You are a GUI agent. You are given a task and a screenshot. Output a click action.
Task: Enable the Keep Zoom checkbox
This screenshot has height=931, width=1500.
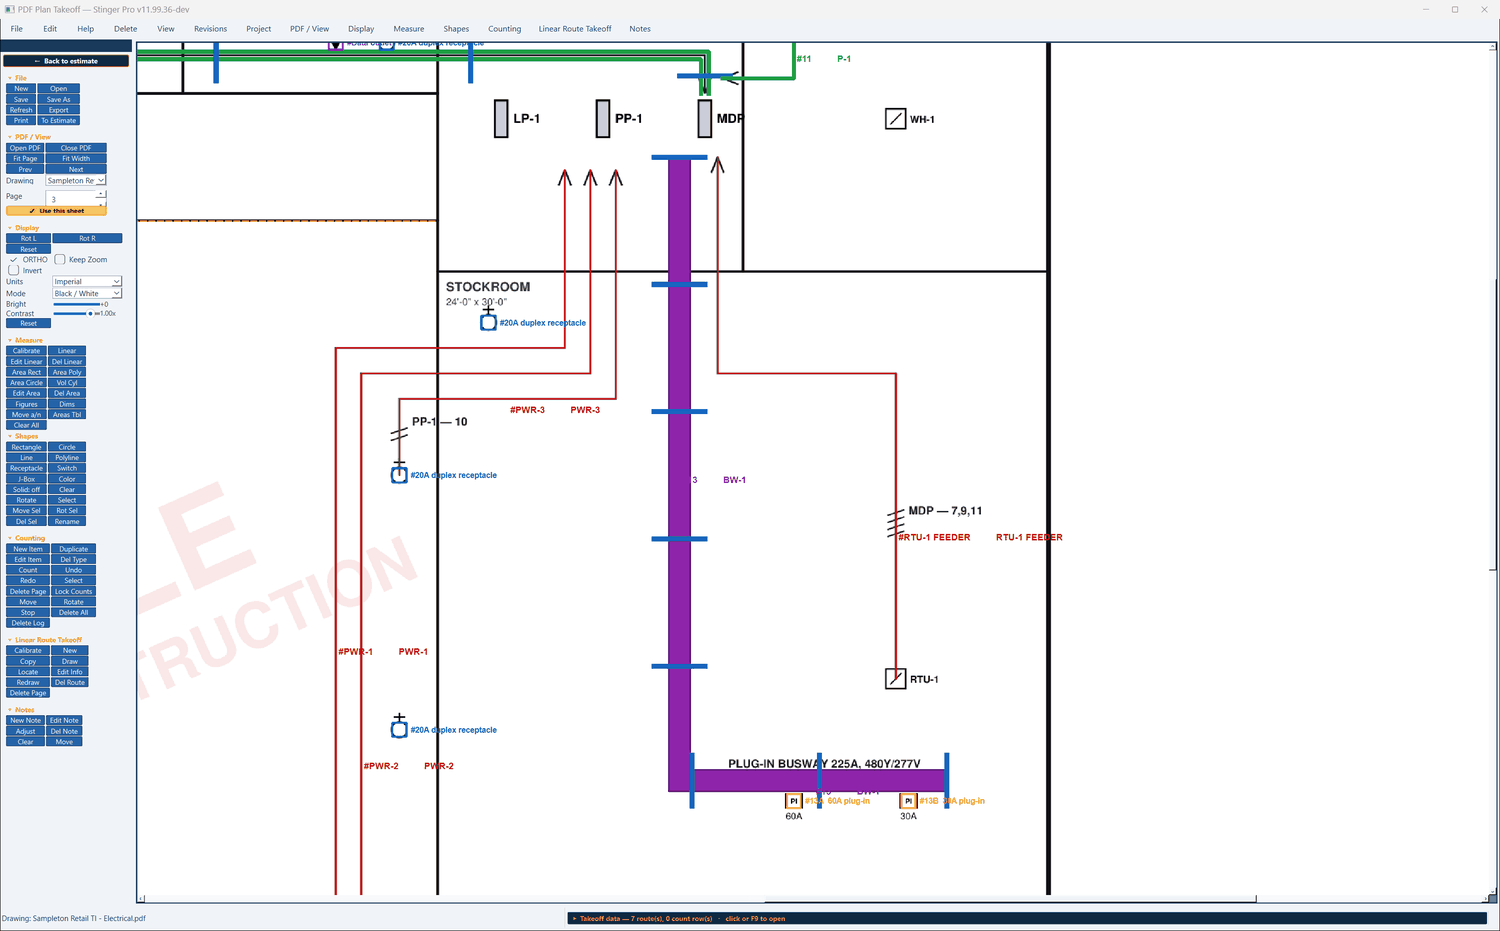click(60, 259)
